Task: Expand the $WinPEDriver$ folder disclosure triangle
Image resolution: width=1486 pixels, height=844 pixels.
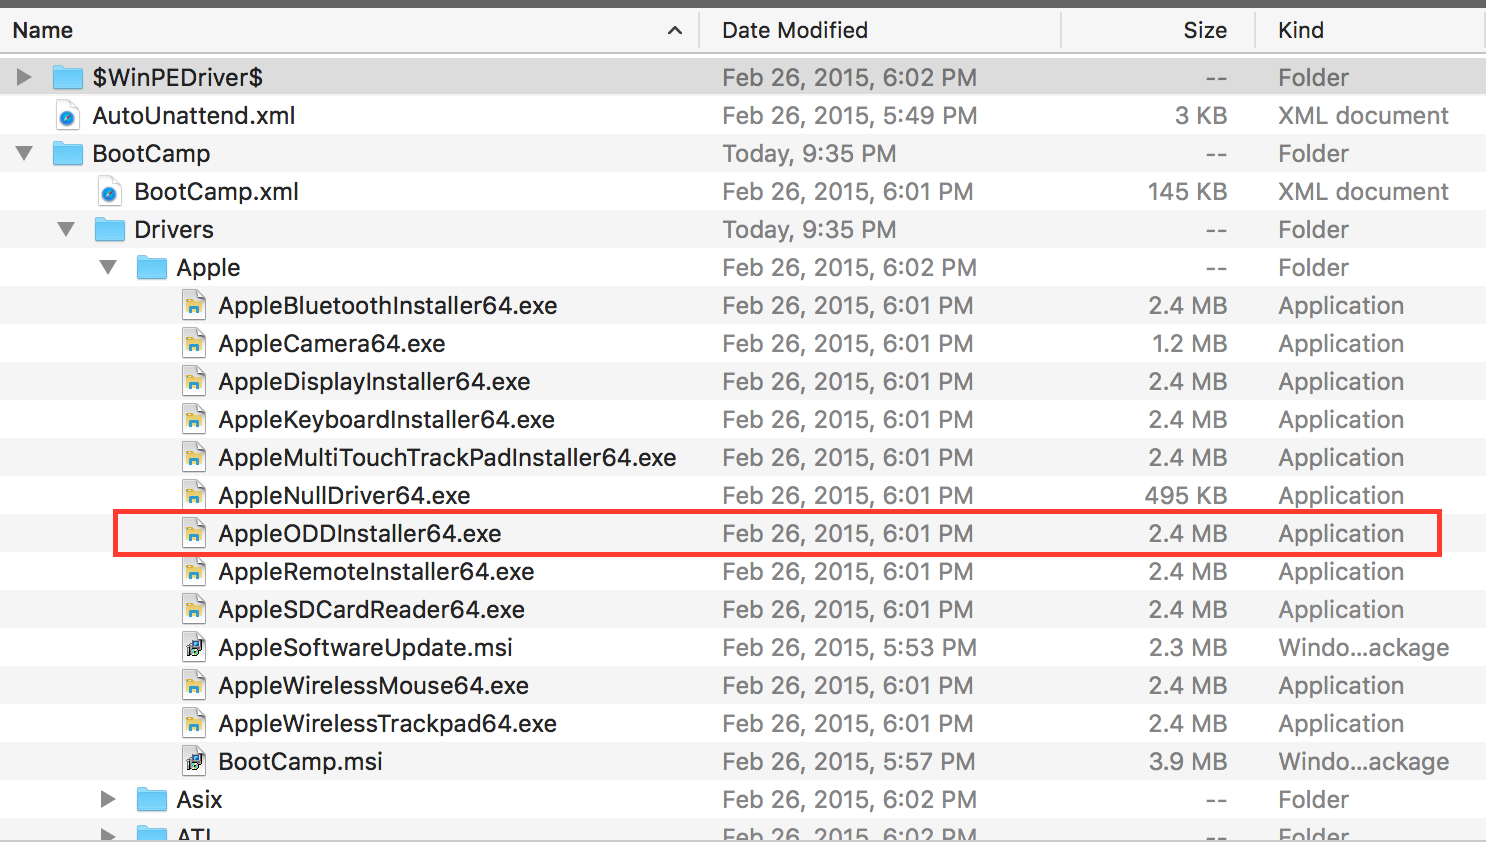Action: point(24,77)
